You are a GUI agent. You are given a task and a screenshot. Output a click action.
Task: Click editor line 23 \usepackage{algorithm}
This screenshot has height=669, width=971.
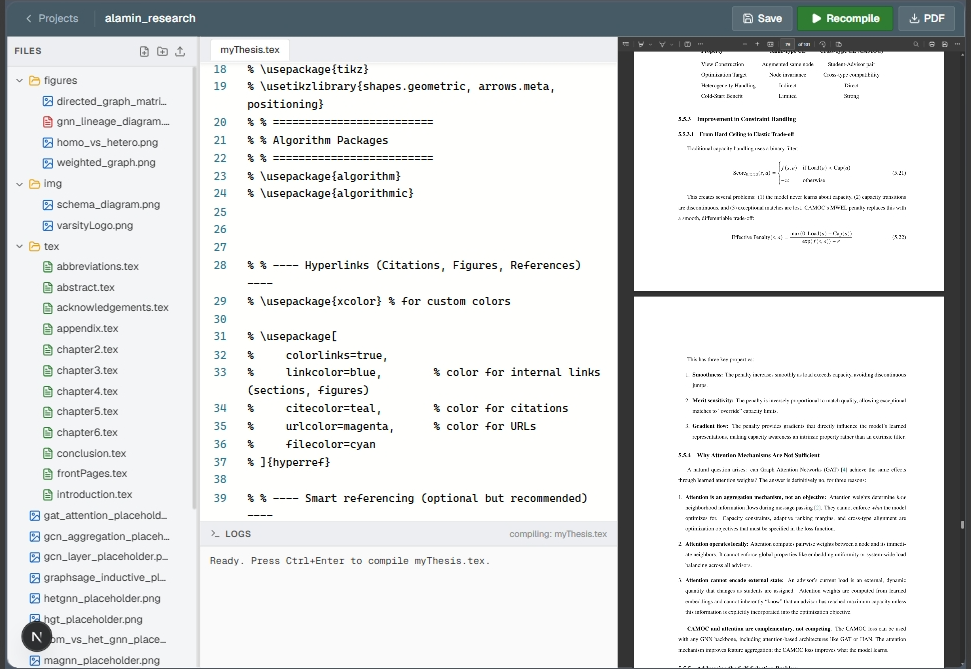coord(324,176)
